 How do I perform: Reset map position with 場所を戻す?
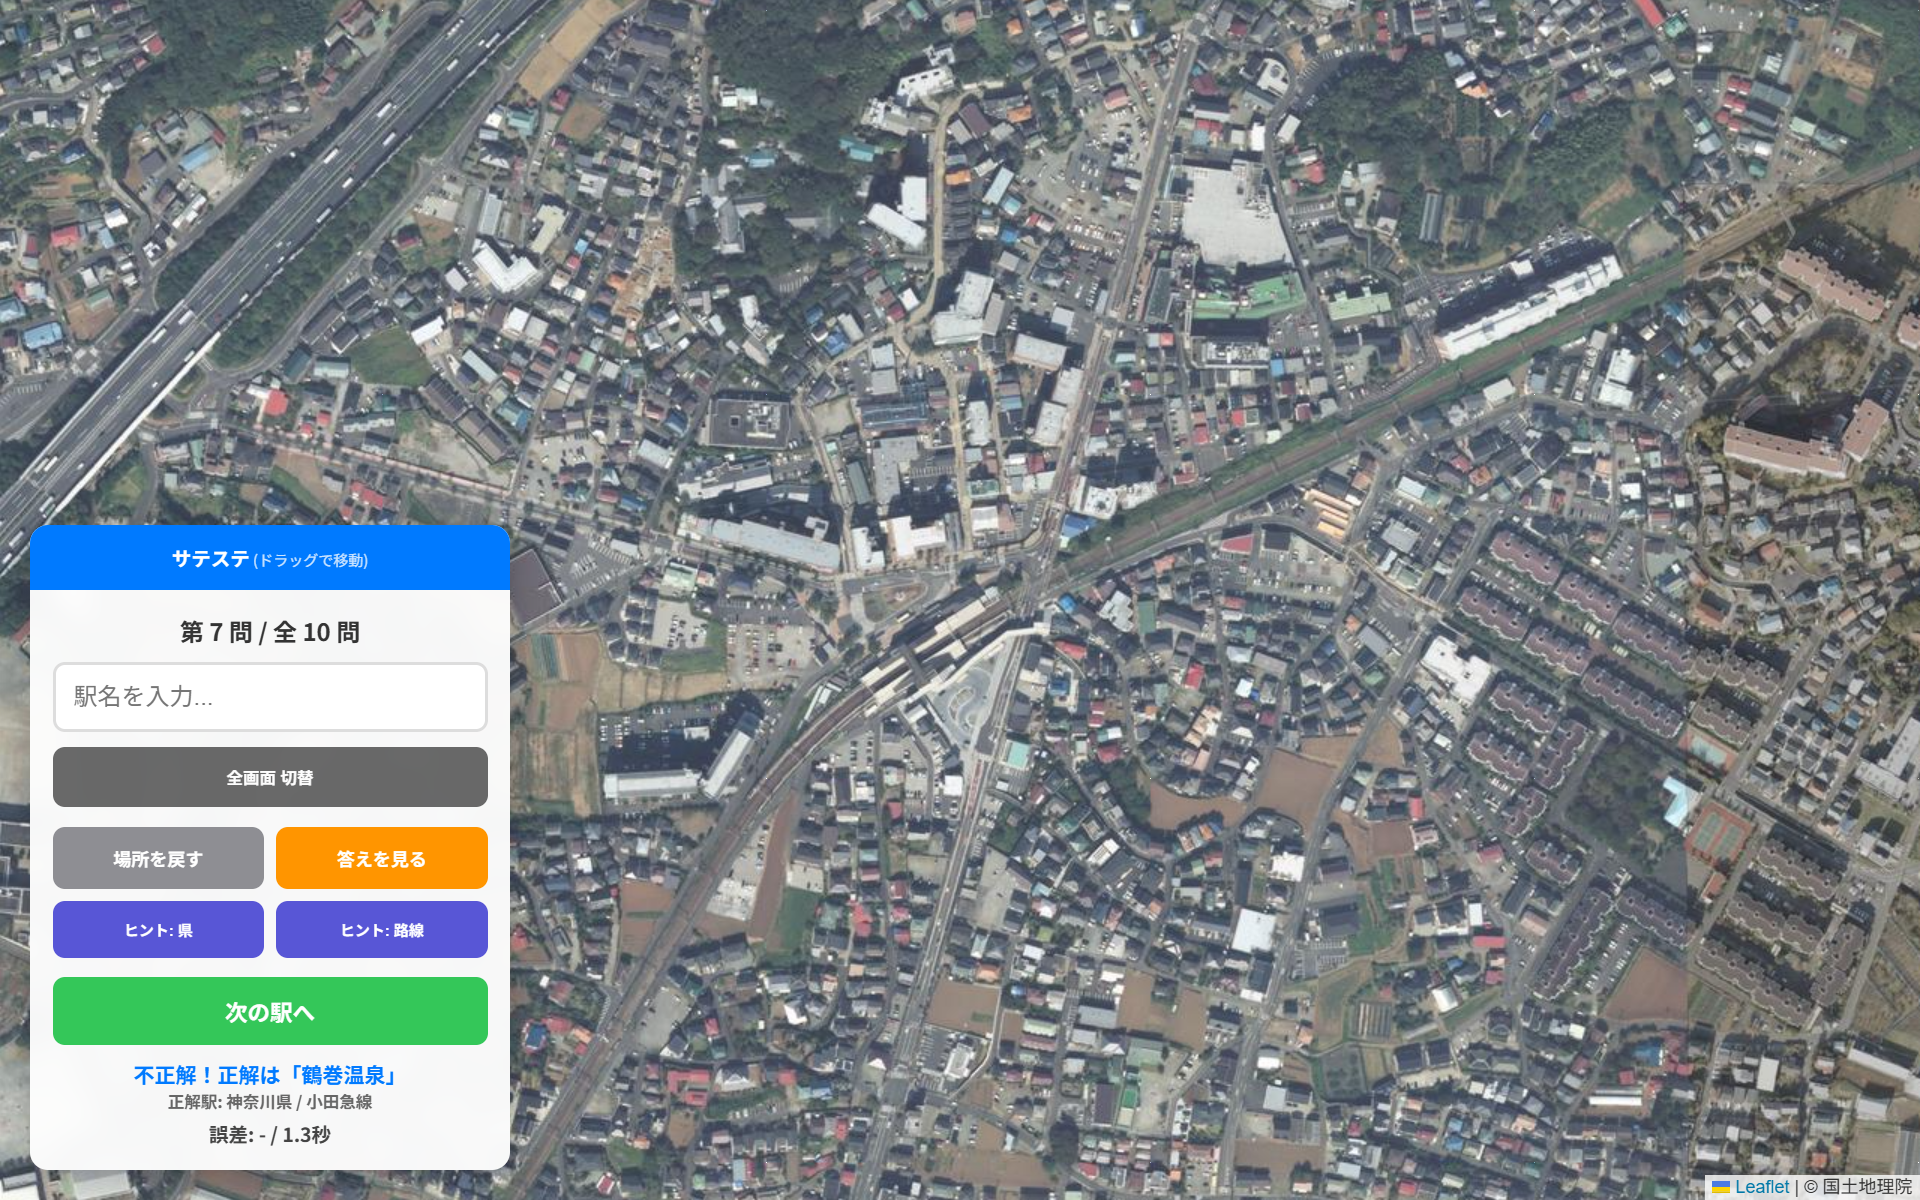tap(158, 858)
